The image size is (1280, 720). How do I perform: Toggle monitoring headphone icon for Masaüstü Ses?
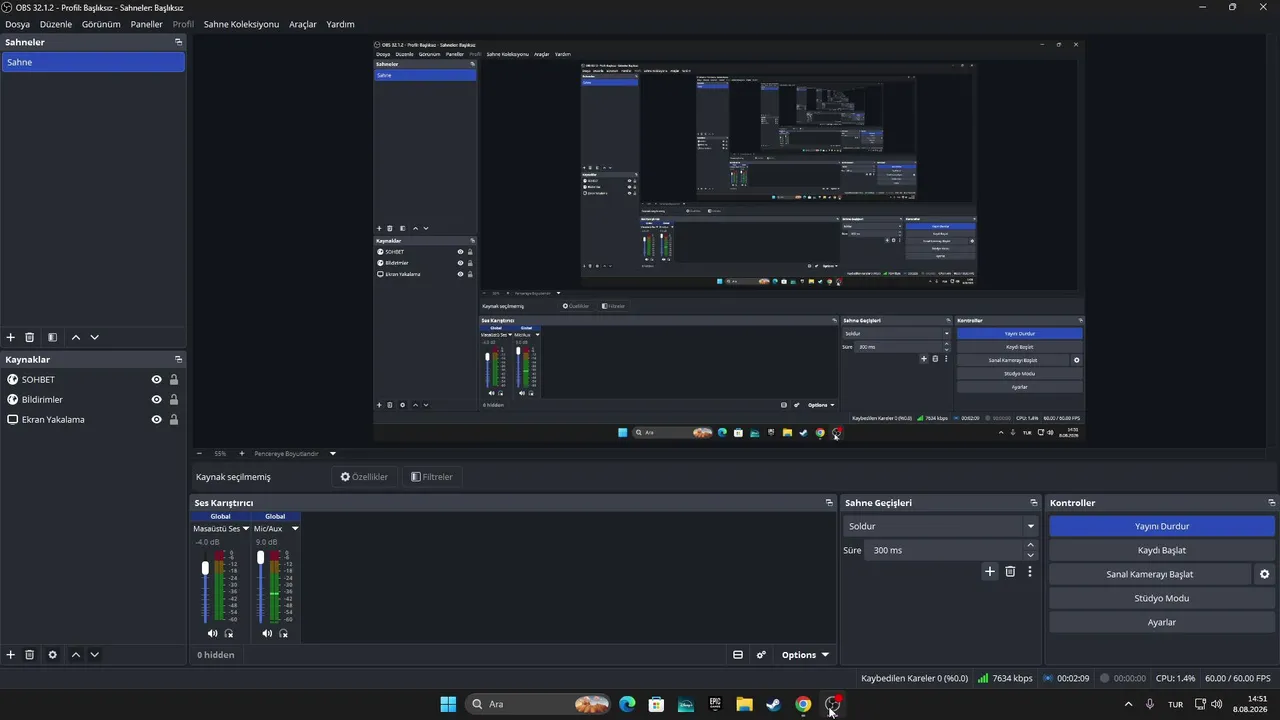(229, 633)
